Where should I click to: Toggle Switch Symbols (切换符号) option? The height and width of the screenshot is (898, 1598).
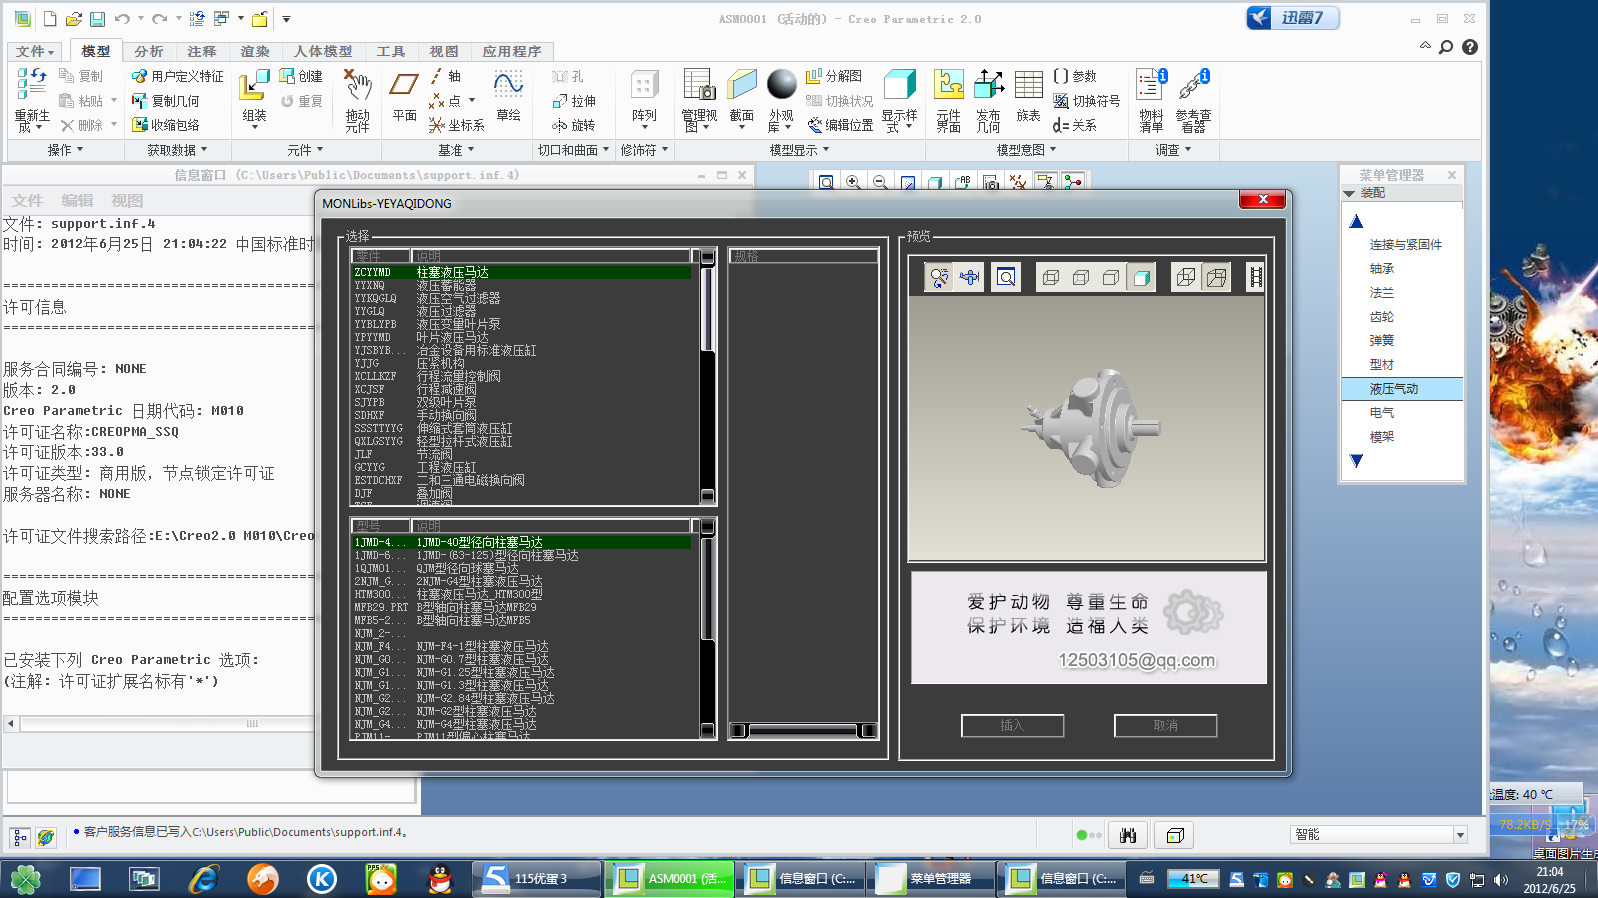click(1087, 101)
